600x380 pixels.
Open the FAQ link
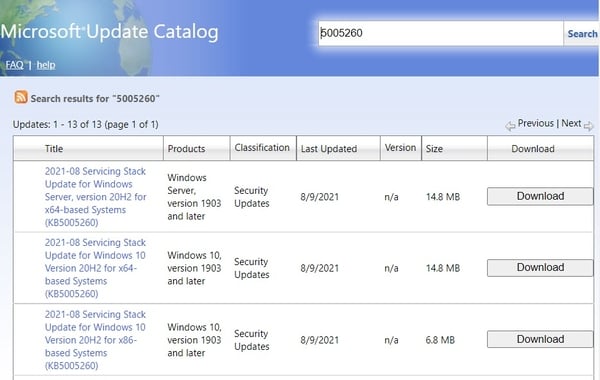(15, 65)
